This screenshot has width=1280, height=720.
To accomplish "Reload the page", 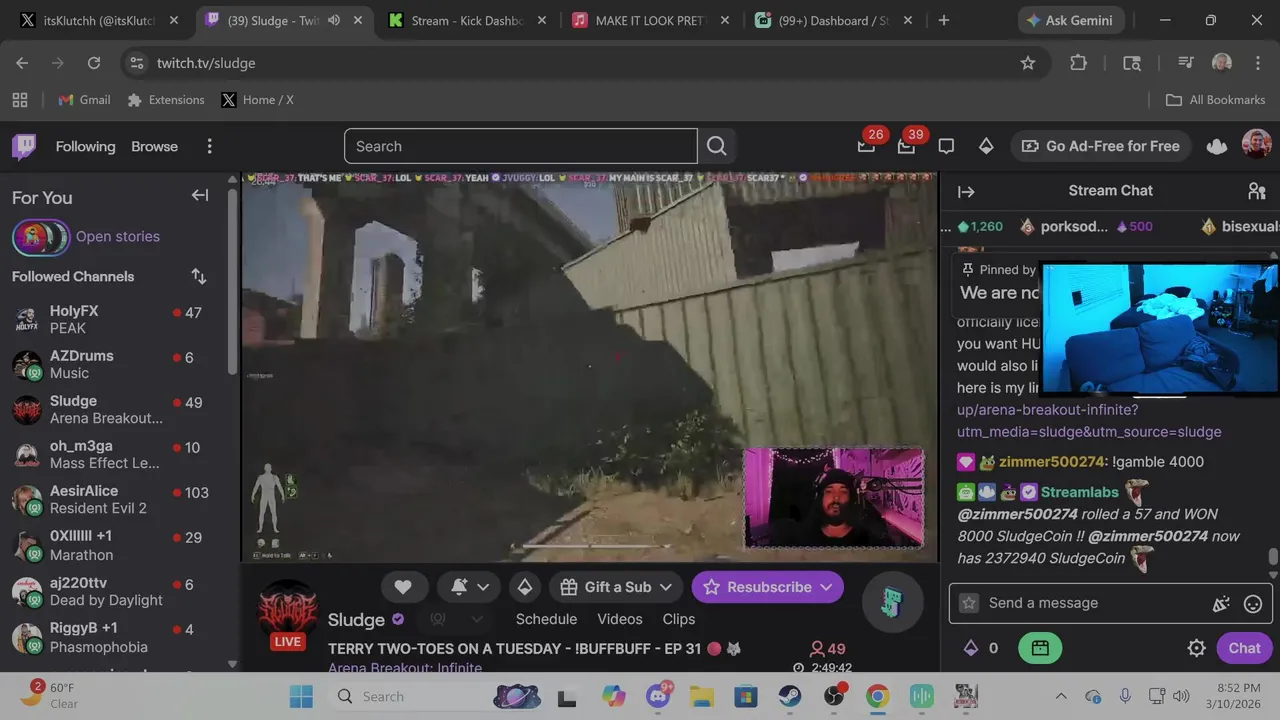I will point(94,63).
